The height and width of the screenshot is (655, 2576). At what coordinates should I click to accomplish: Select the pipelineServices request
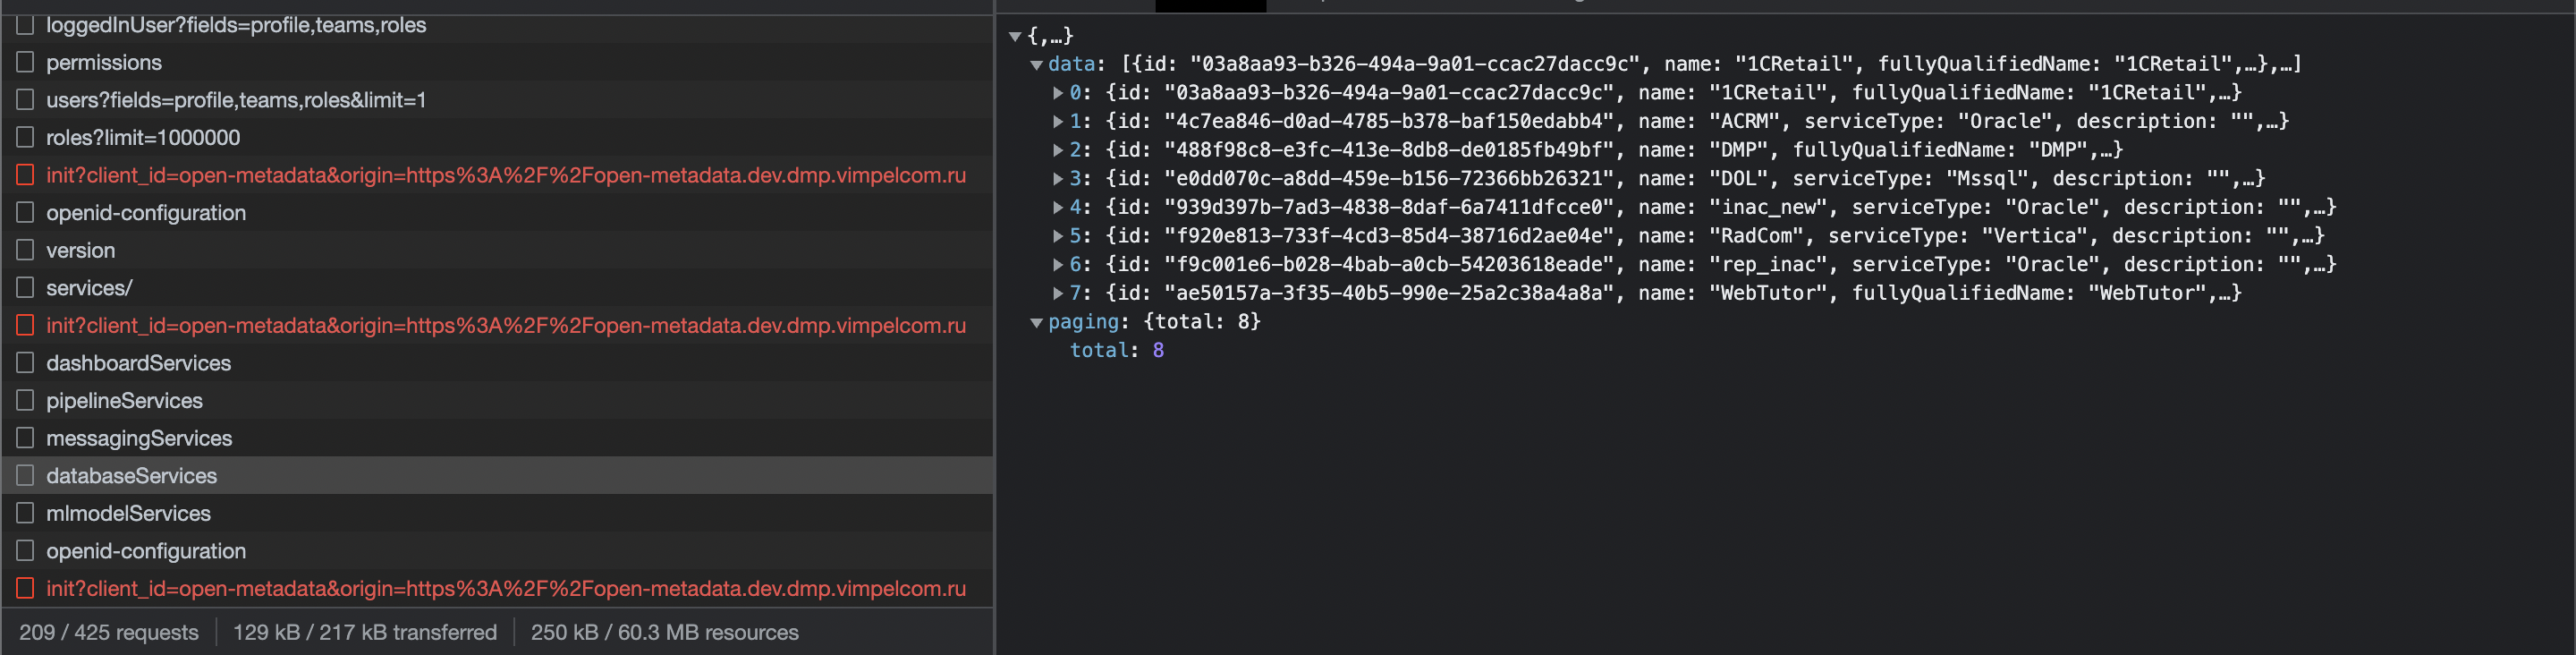497,401
